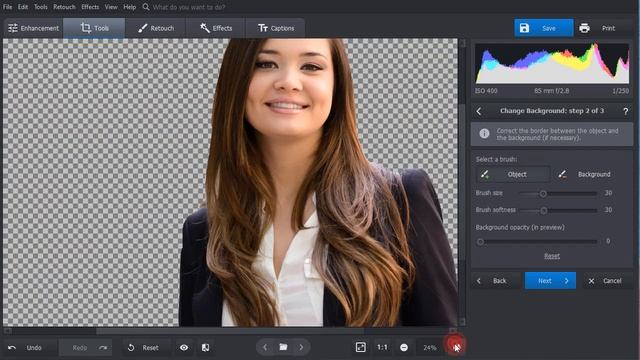
Task: Adjust the Brush size slider
Action: point(558,193)
